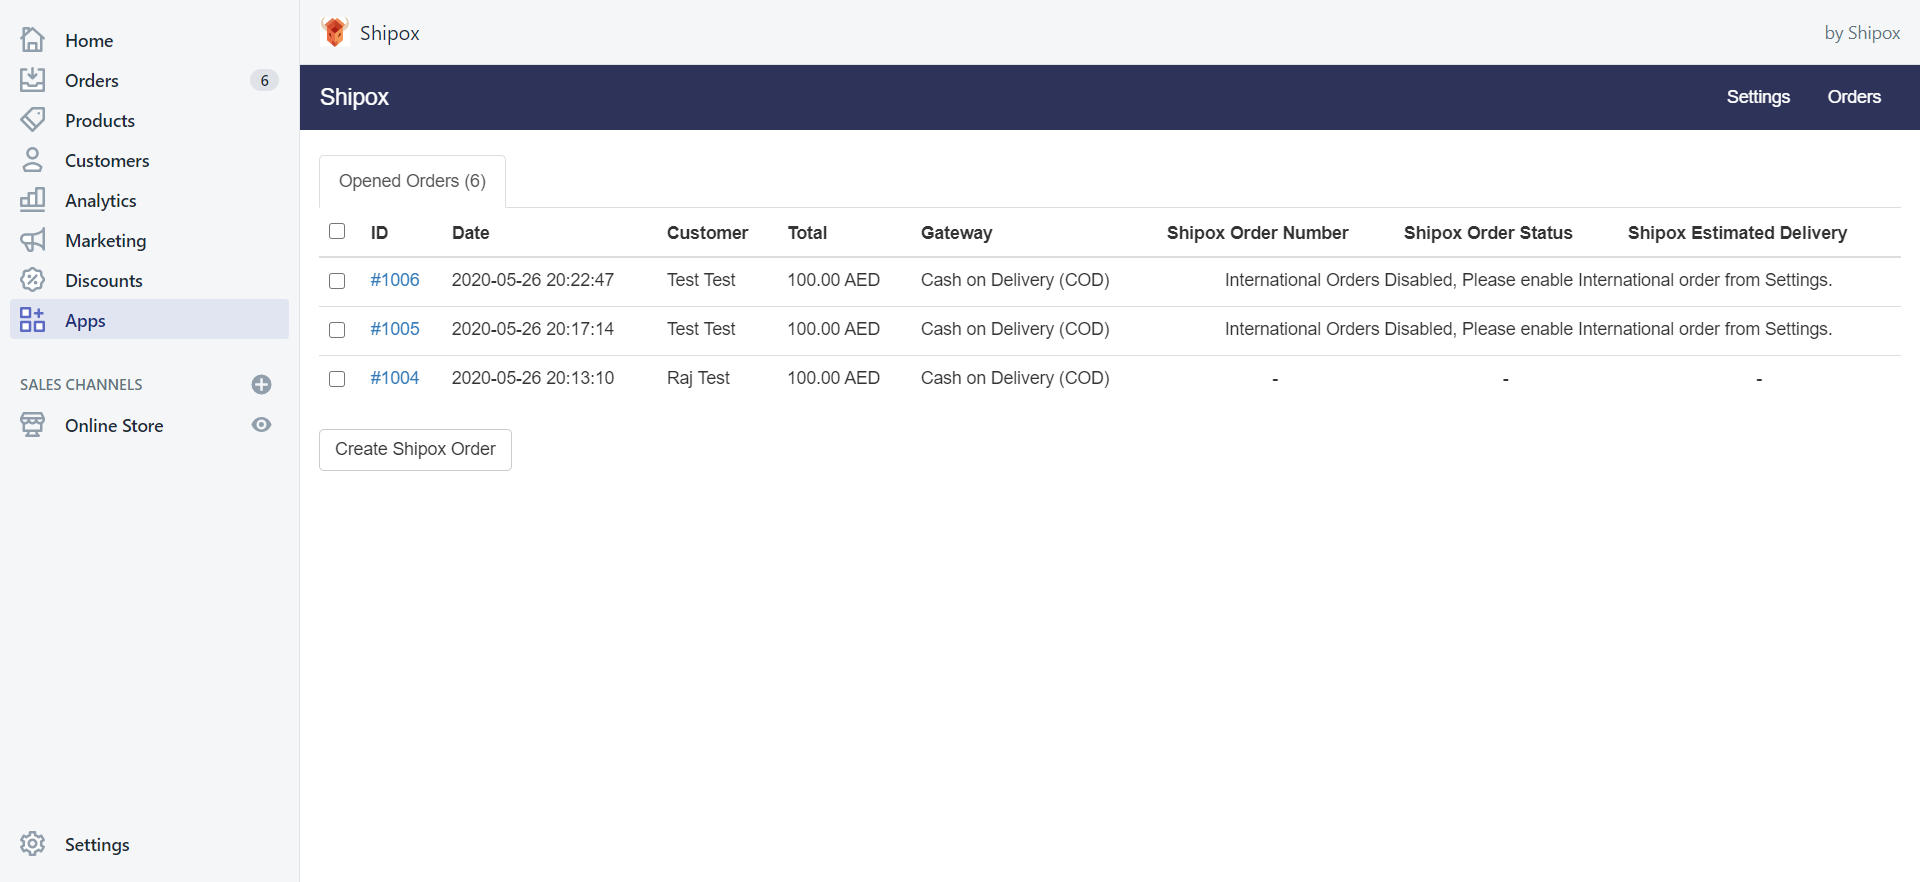This screenshot has width=1920, height=882.
Task: Click the Create Shipox Order button
Action: click(415, 449)
